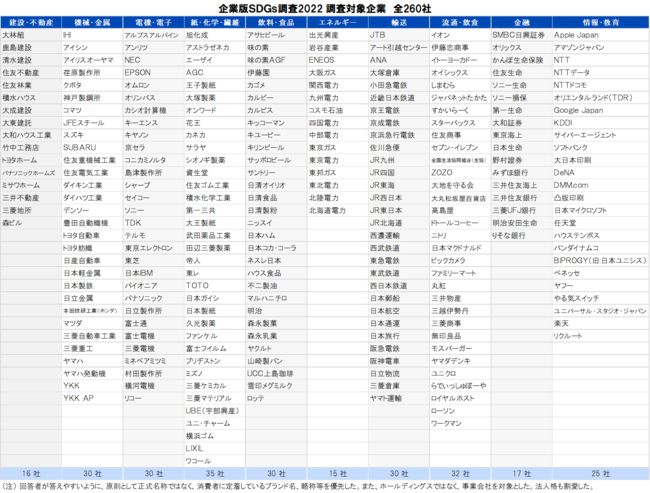Select the ヤマト運輸 cell

point(399,398)
